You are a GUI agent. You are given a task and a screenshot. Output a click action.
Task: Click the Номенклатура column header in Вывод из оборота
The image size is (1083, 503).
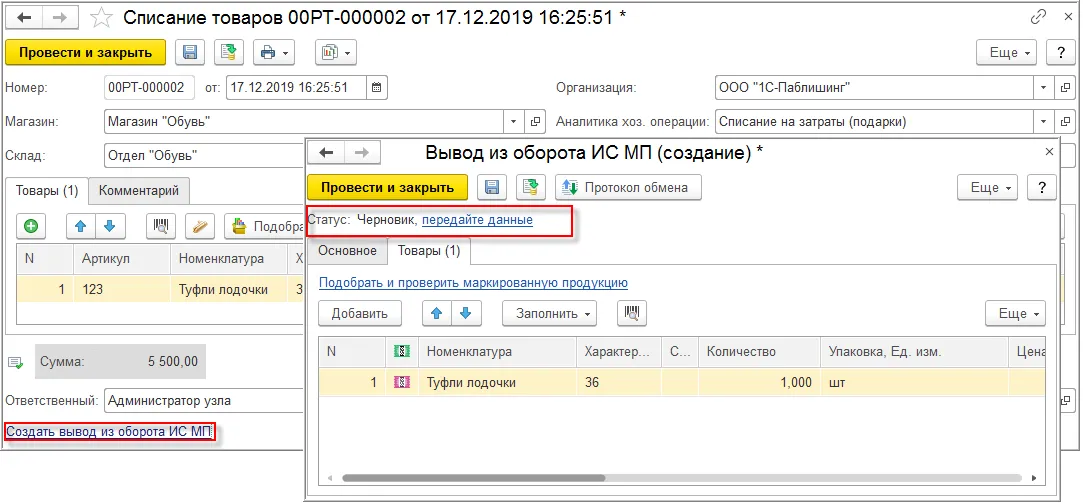pyautogui.click(x=497, y=352)
